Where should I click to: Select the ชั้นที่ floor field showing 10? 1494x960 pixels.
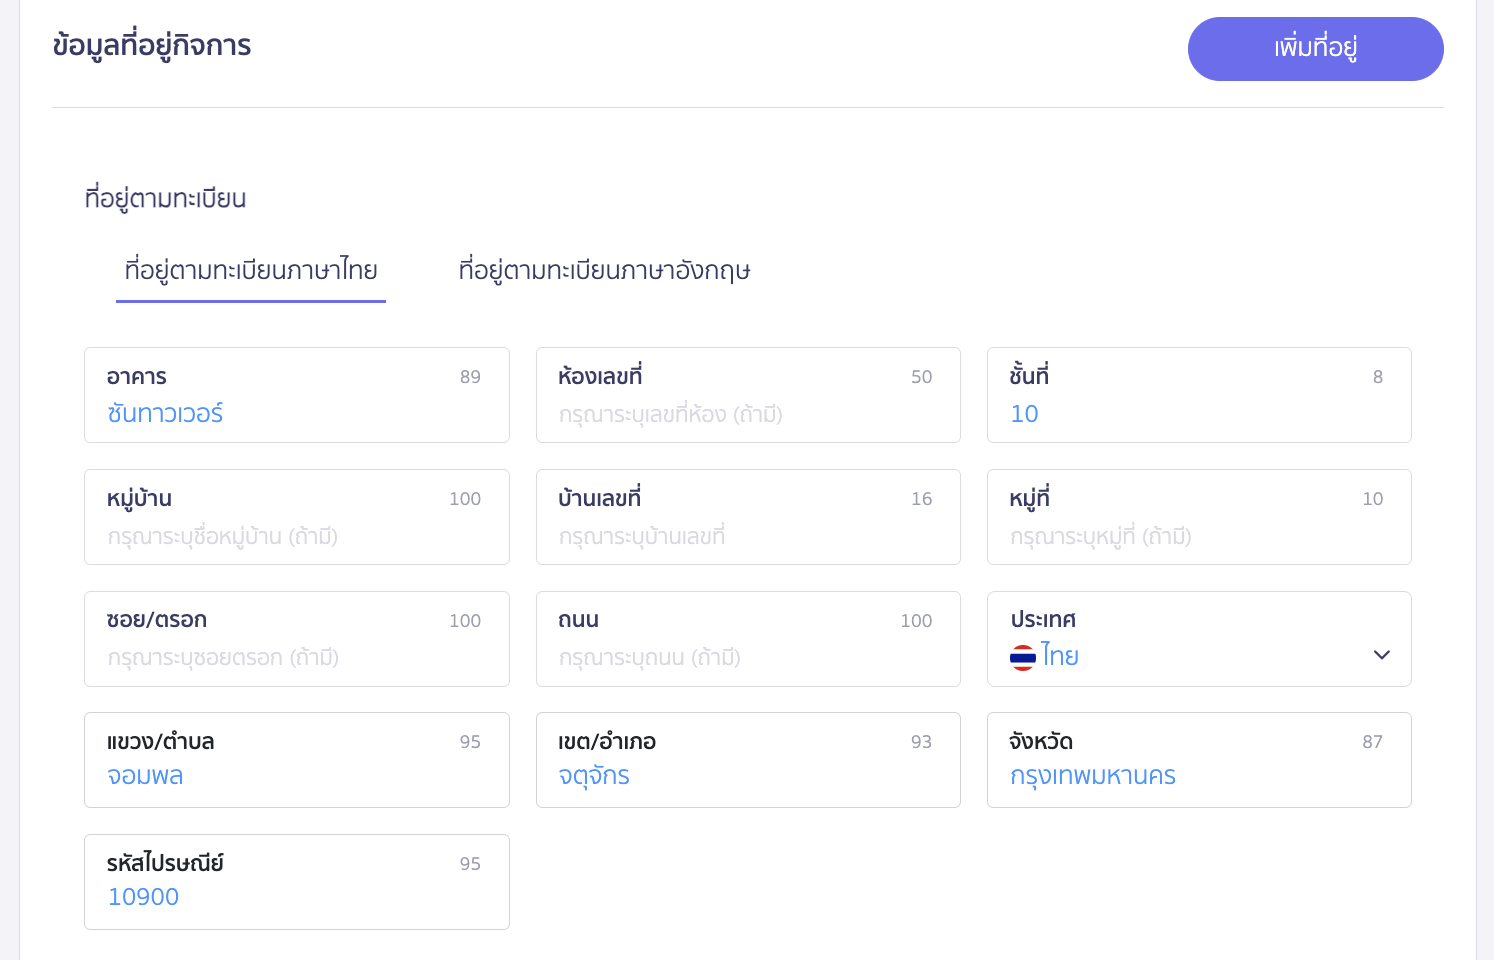point(1199,396)
